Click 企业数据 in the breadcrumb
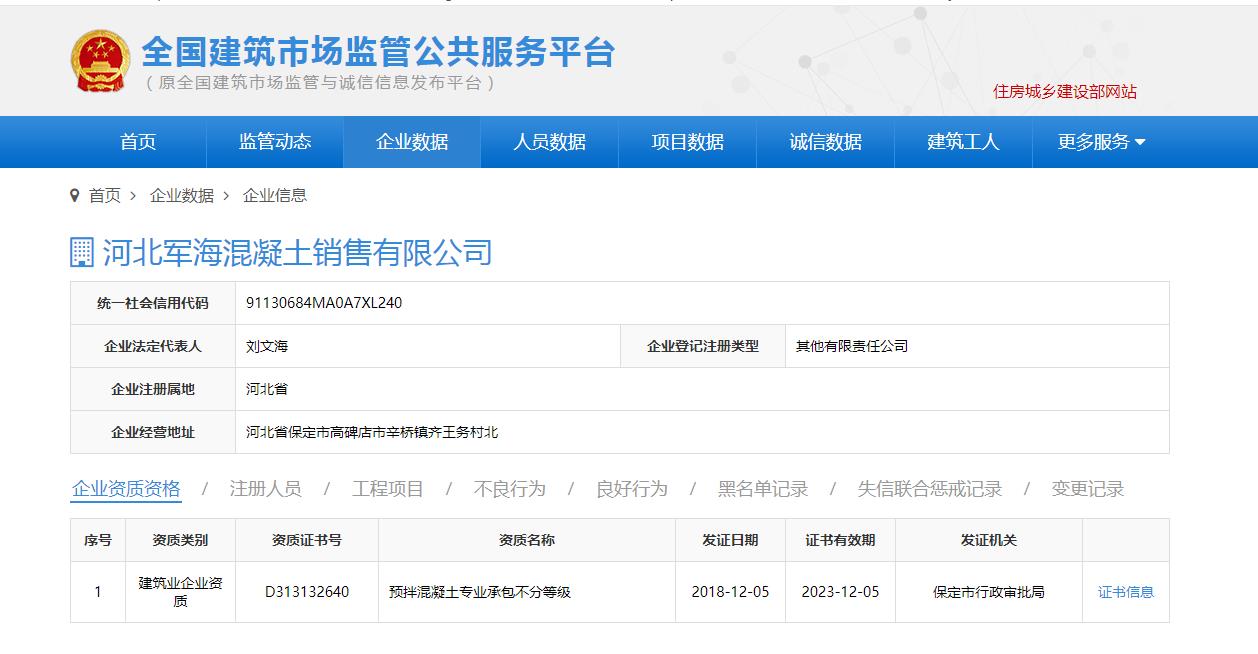Image resolution: width=1258 pixels, height=654 pixels. (x=182, y=195)
